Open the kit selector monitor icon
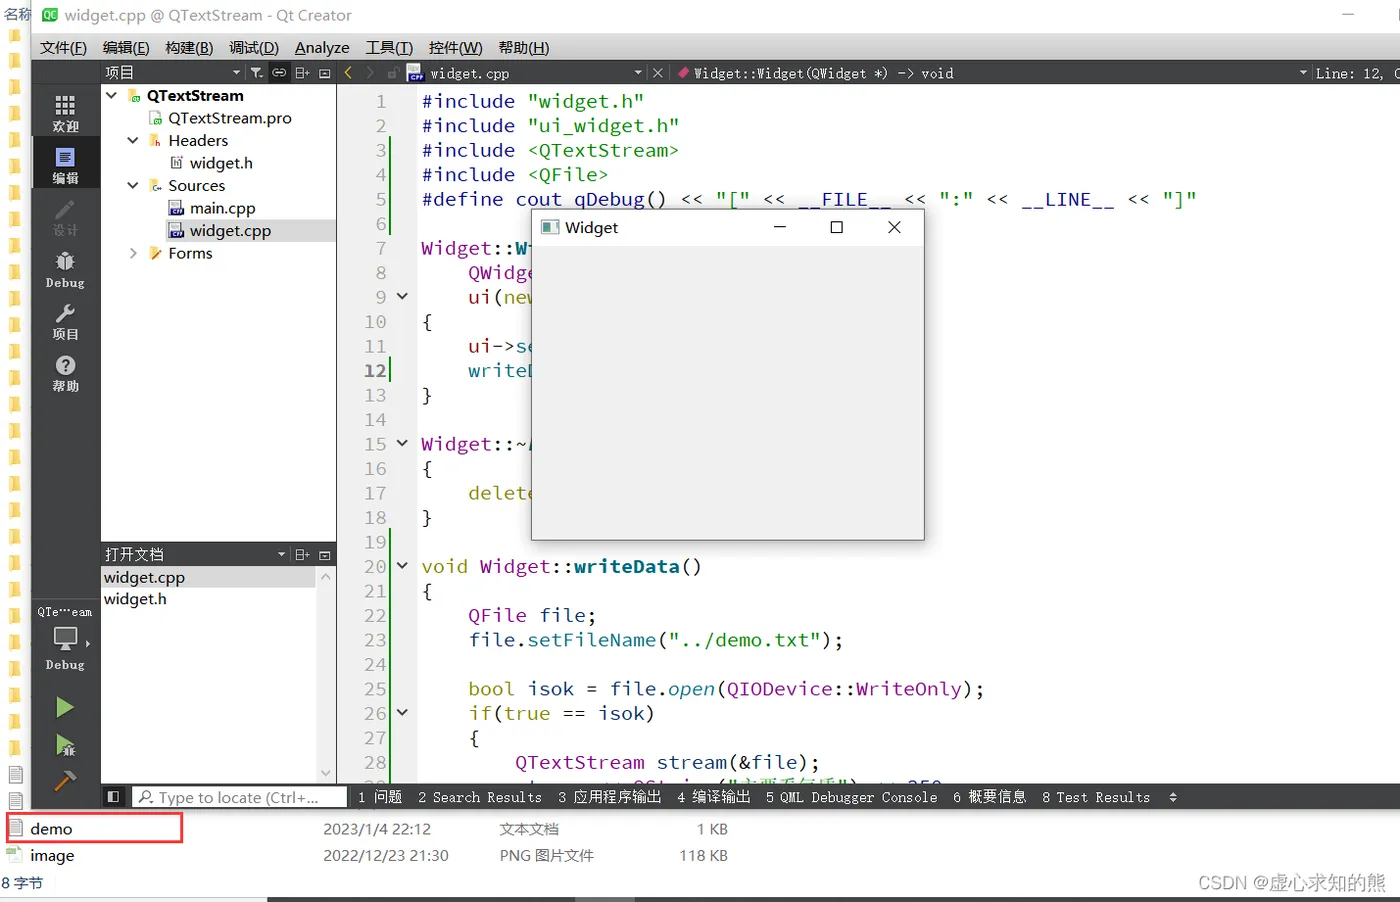The height and width of the screenshot is (902, 1400). [x=65, y=638]
